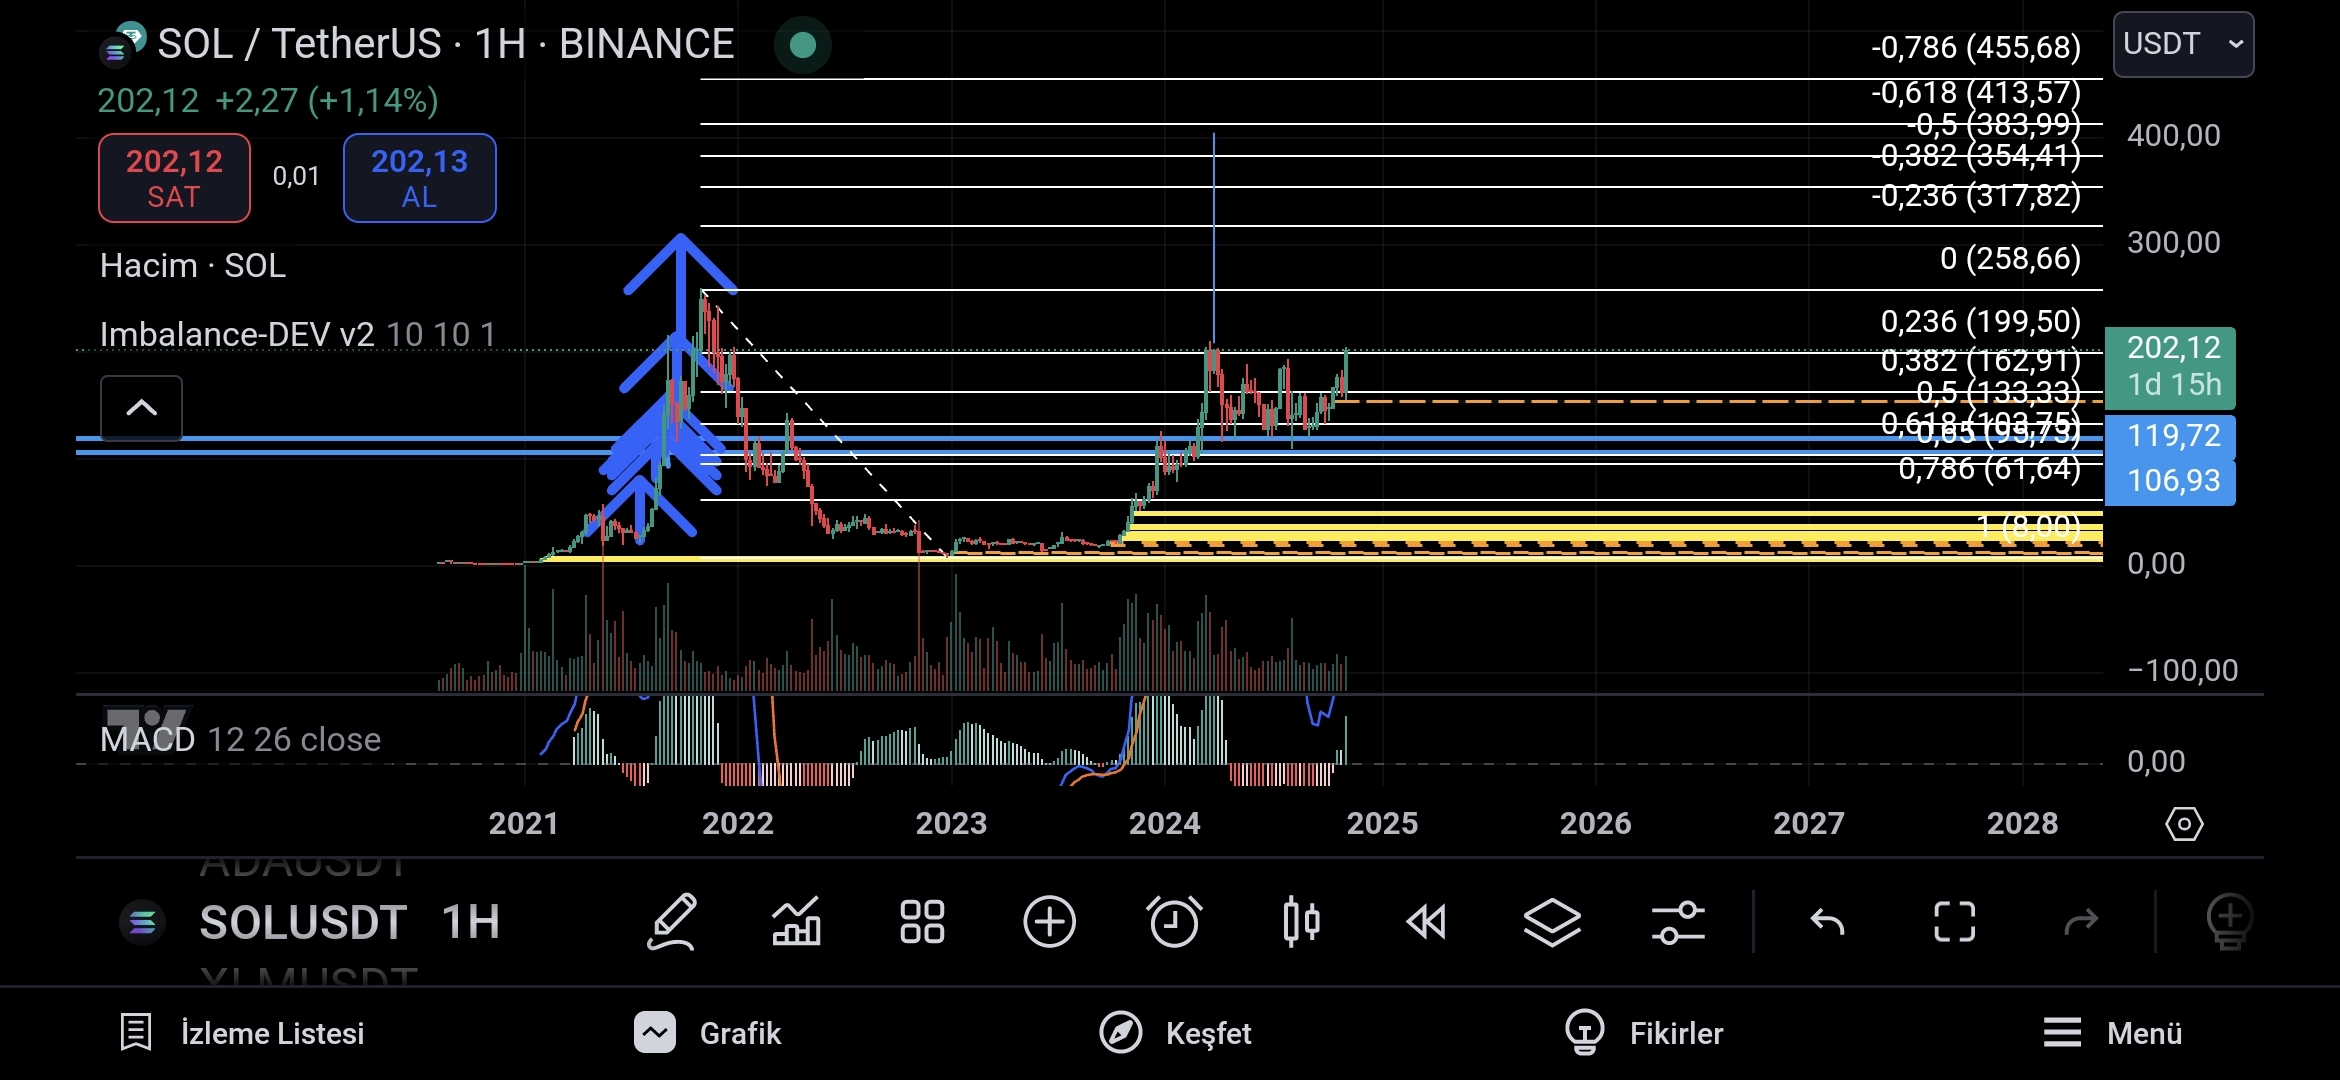Open chart settings sliders icon
2340x1080 pixels.
tap(1678, 921)
